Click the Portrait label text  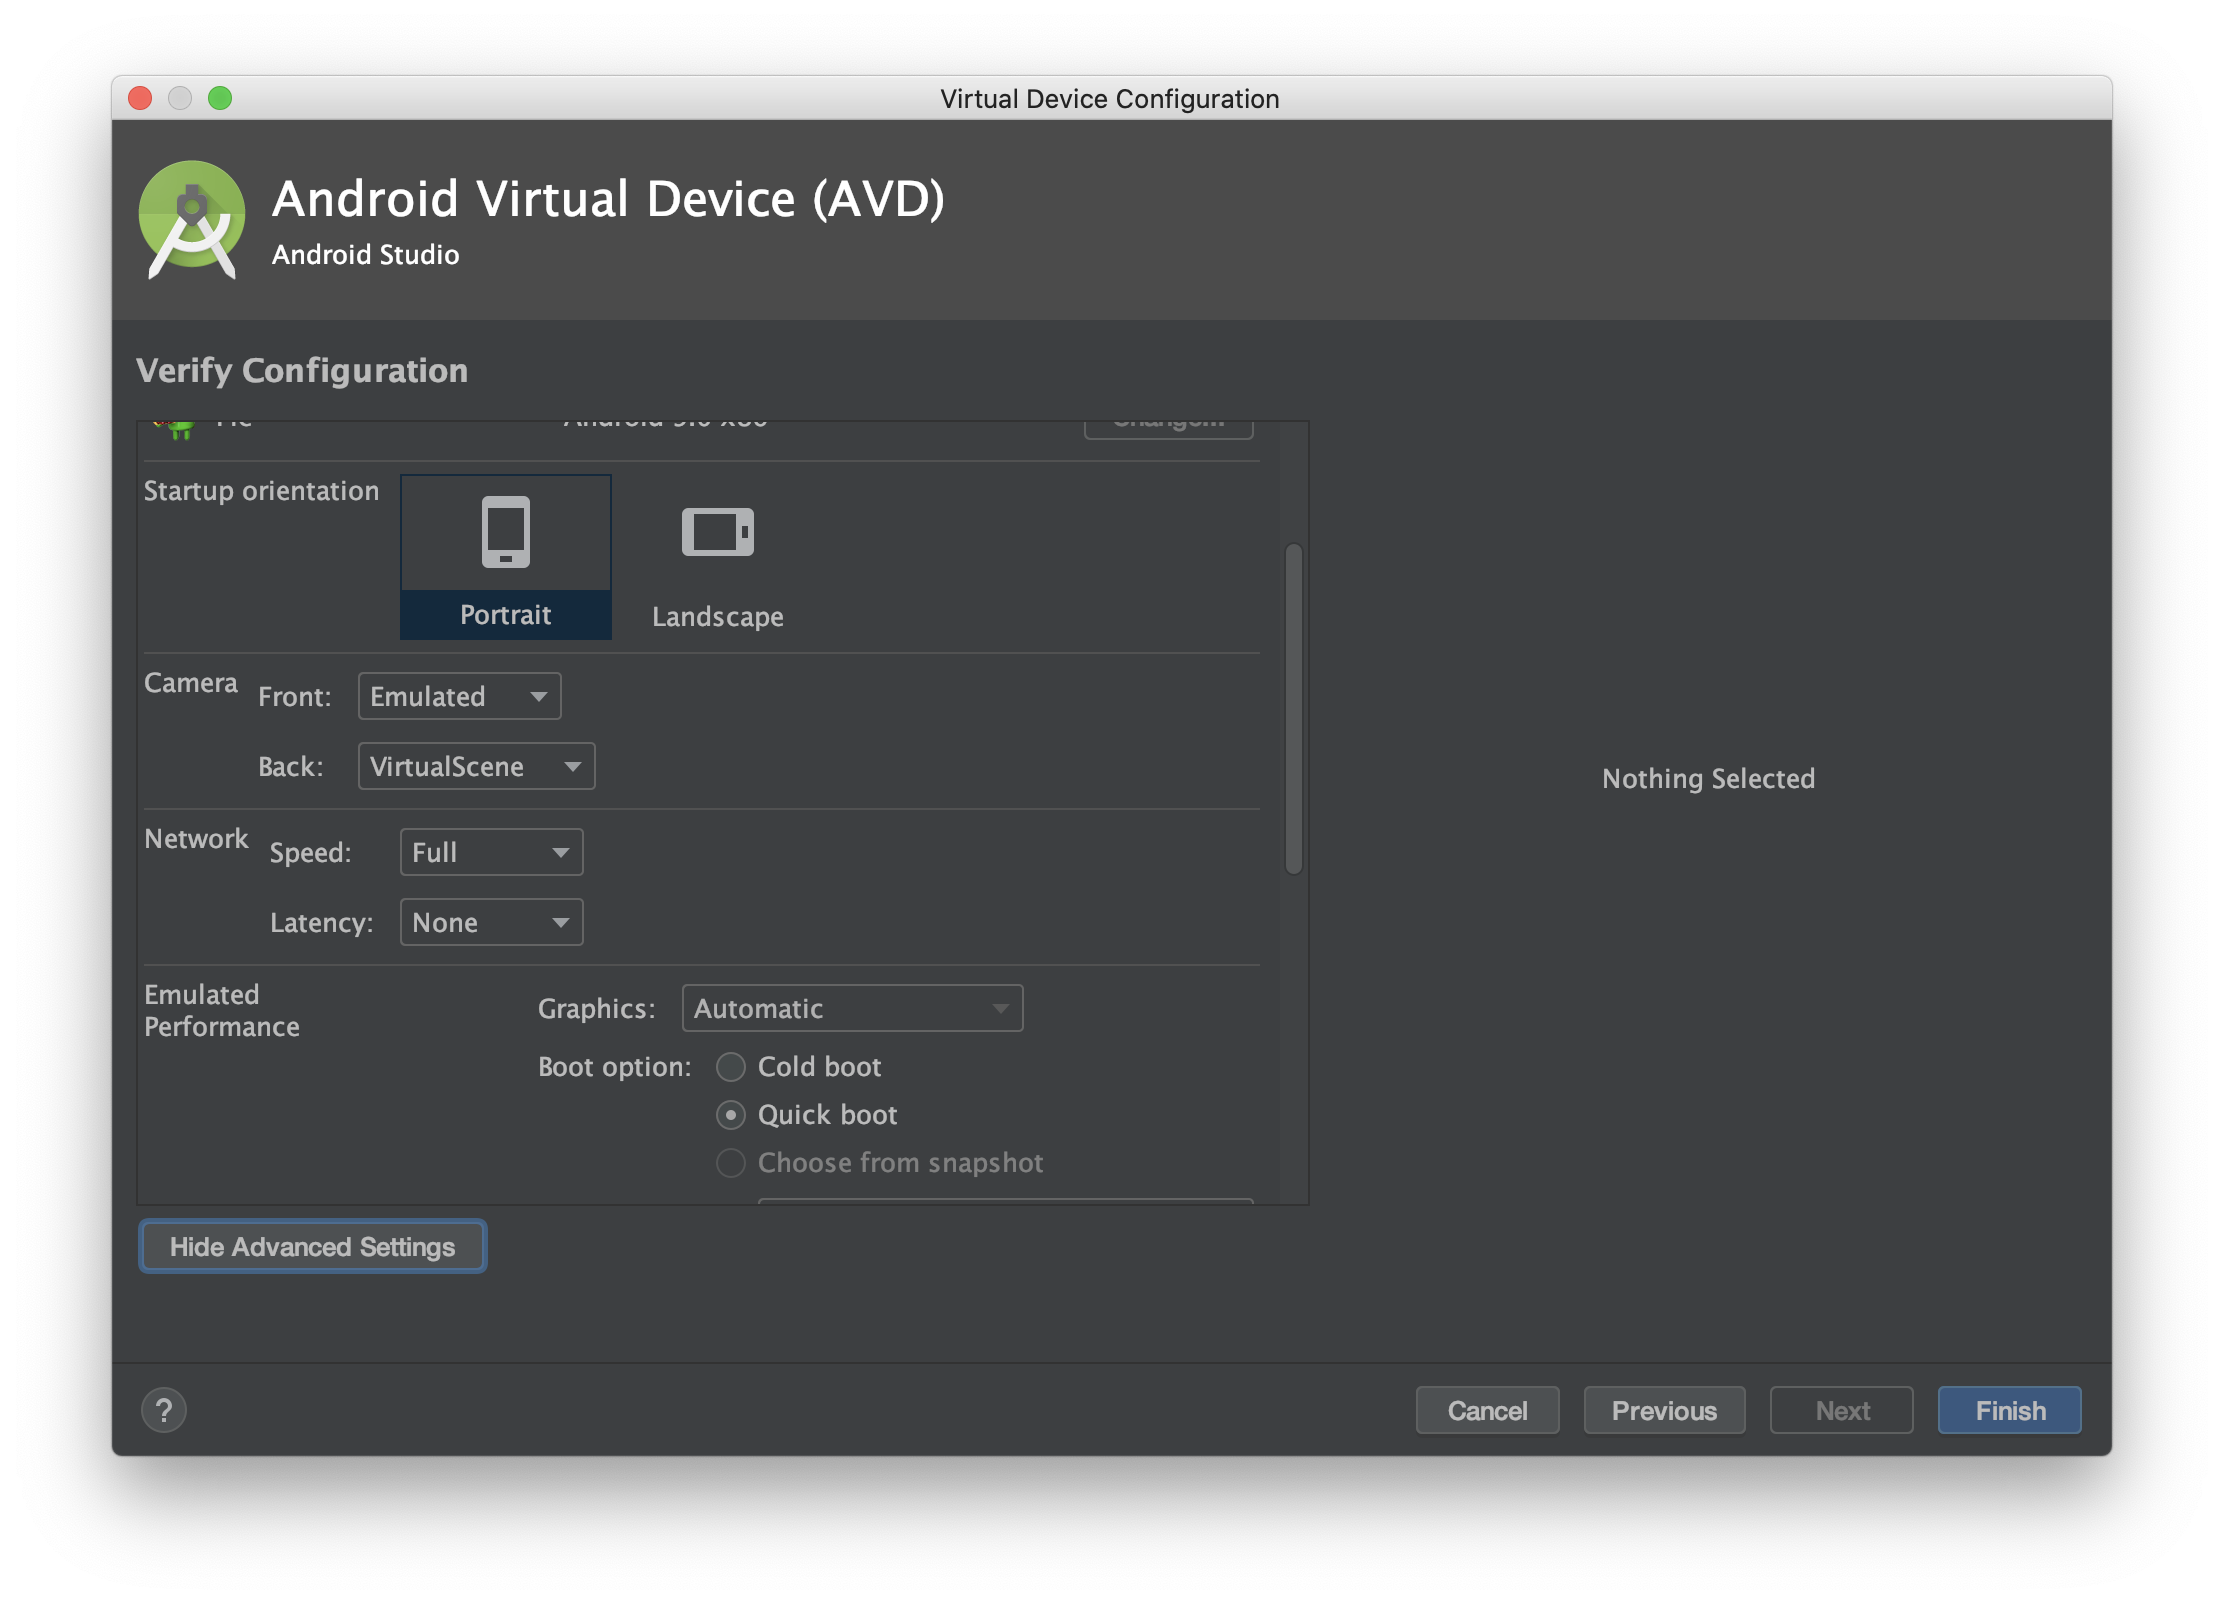coord(505,614)
